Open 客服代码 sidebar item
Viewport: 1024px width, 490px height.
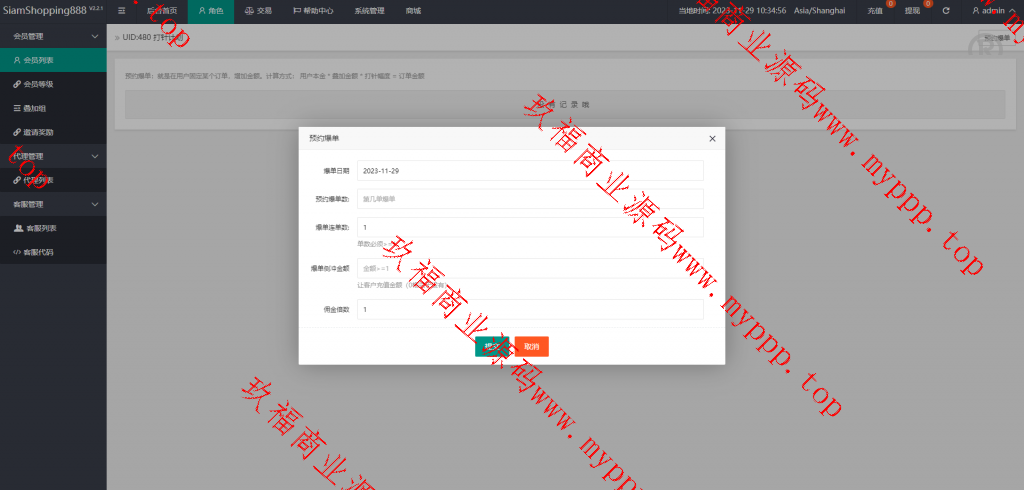pyautogui.click(x=38, y=252)
